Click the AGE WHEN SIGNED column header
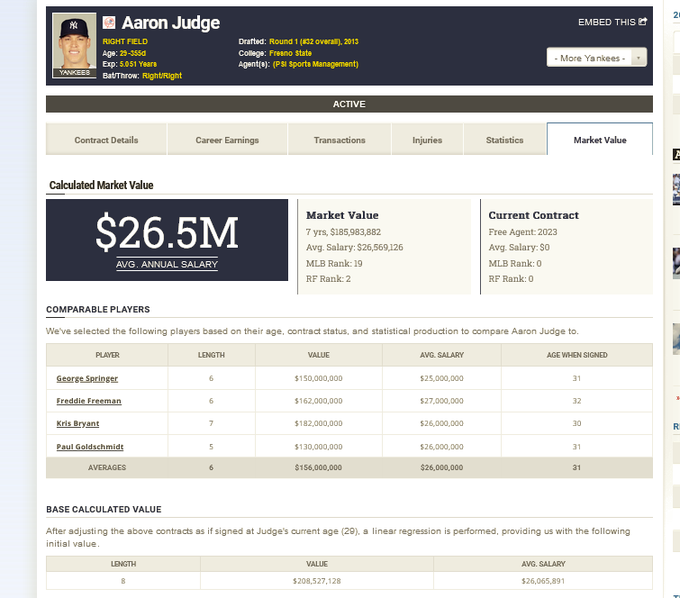This screenshot has height=598, width=680. (577, 355)
